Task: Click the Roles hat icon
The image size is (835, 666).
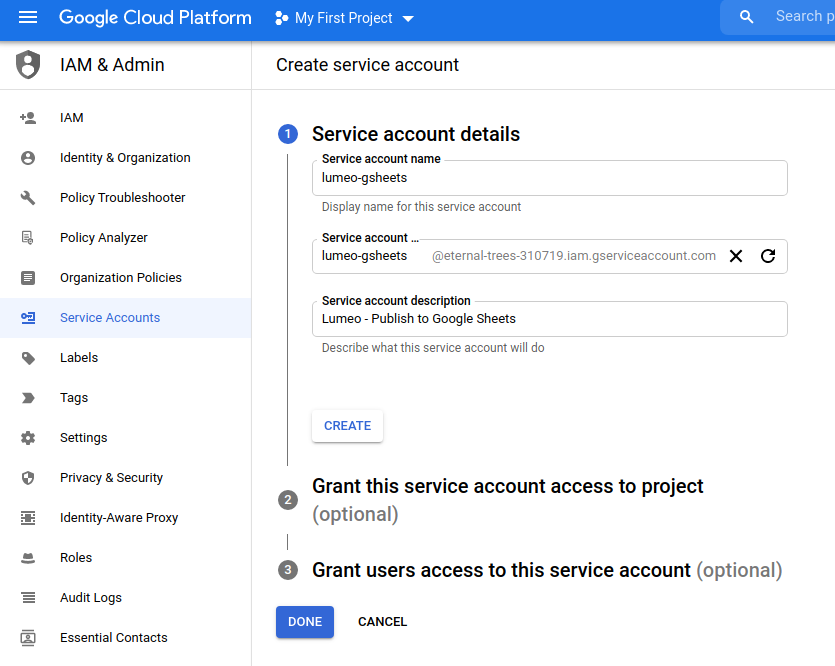Action: 28,558
